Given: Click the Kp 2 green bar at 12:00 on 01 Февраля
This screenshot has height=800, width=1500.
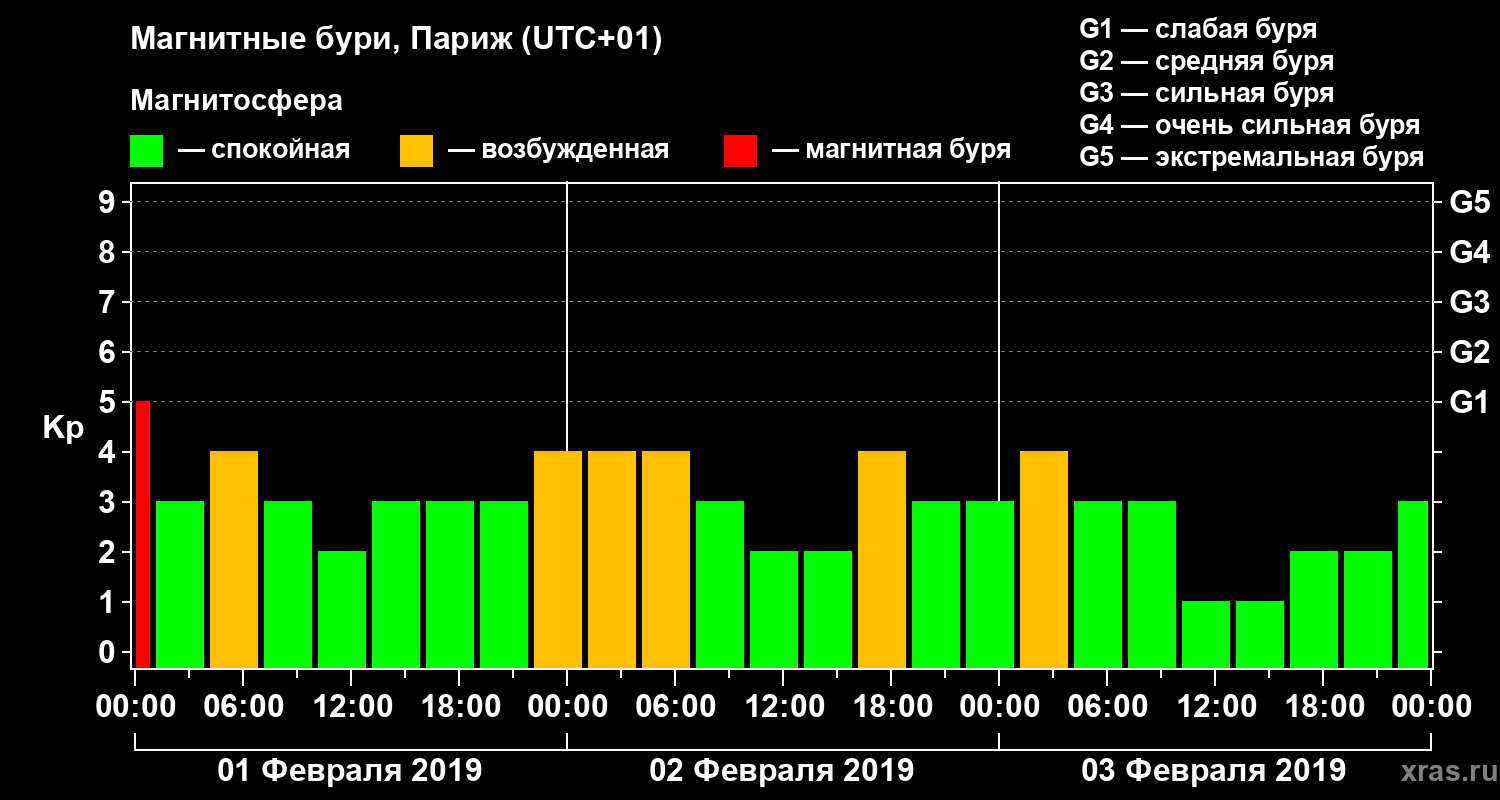Looking at the screenshot, I should [342, 609].
